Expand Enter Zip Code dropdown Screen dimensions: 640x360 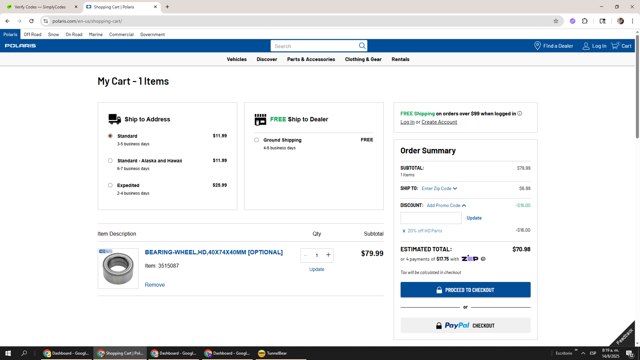[x=439, y=189]
